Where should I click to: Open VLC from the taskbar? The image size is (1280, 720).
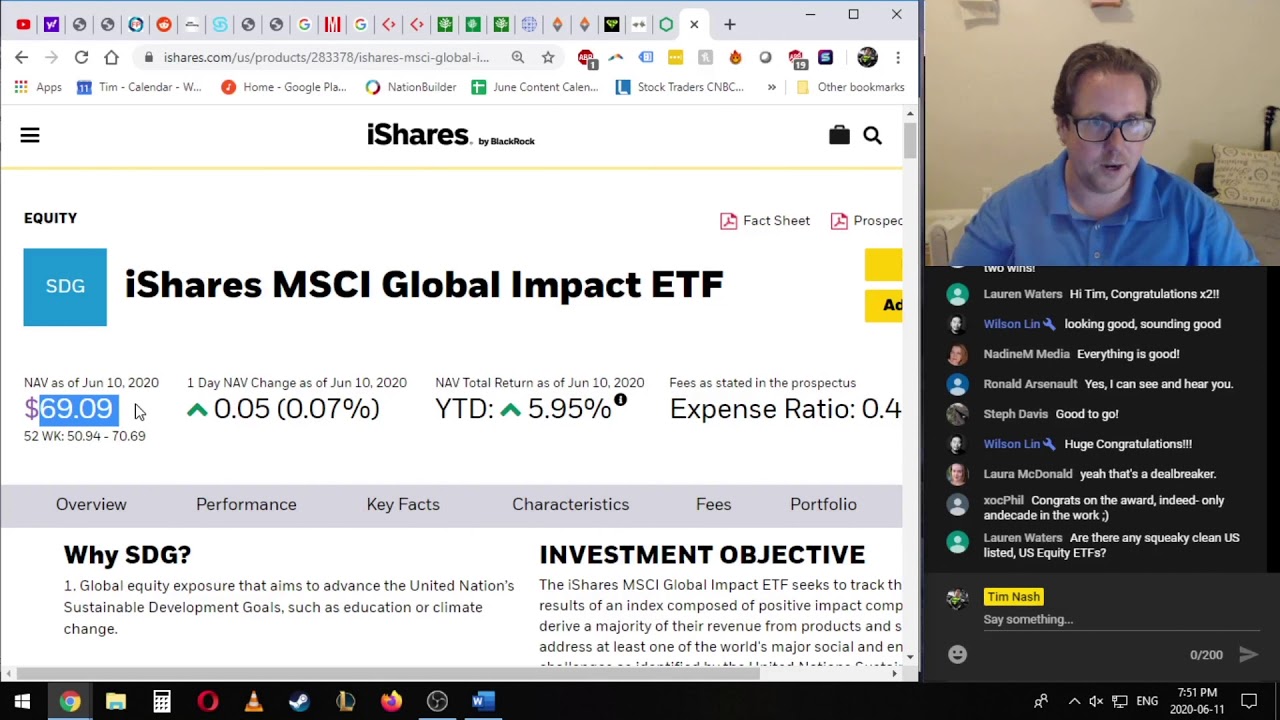253,701
